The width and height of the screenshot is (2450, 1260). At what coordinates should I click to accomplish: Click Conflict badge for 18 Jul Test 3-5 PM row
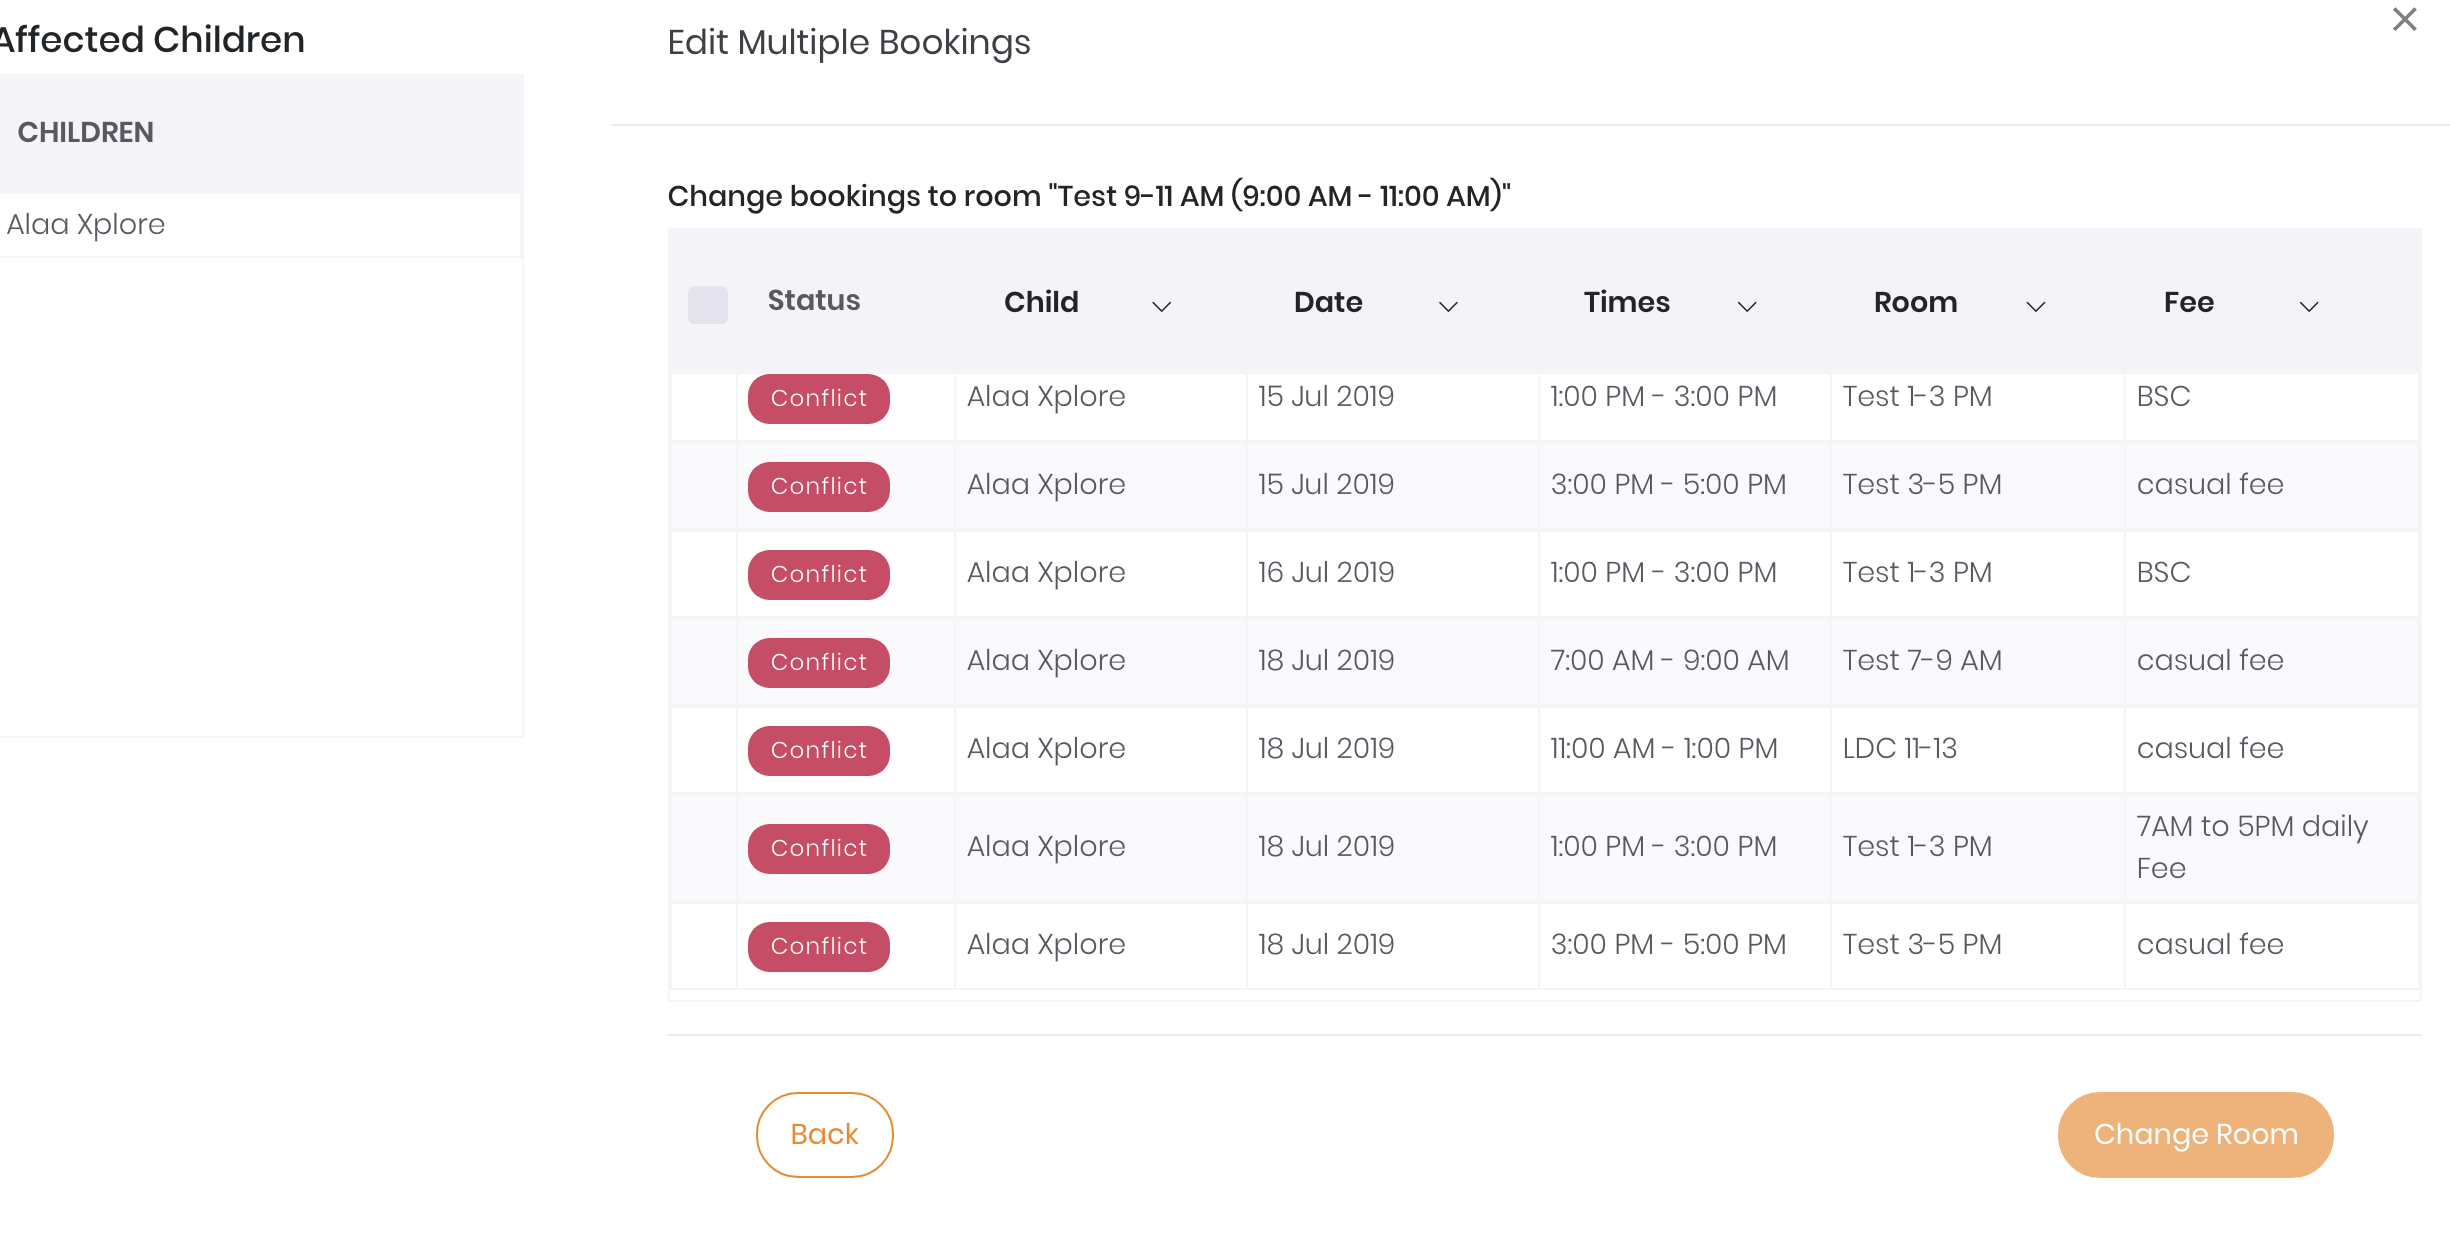pyautogui.click(x=819, y=946)
